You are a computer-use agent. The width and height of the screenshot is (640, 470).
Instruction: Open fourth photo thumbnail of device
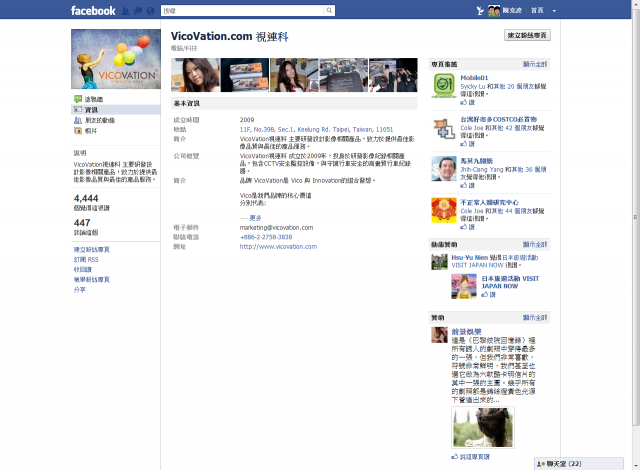click(x=344, y=75)
